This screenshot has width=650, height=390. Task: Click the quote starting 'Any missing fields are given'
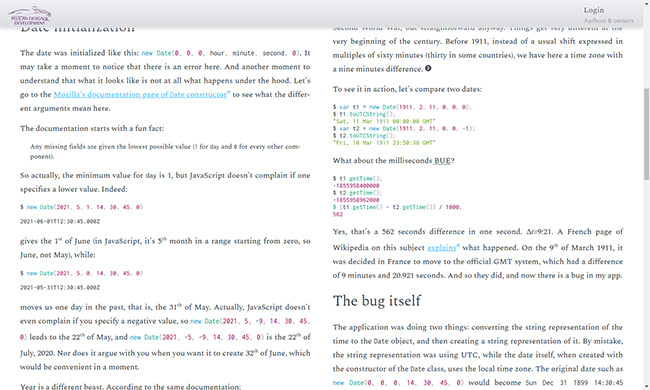pyautogui.click(x=165, y=151)
